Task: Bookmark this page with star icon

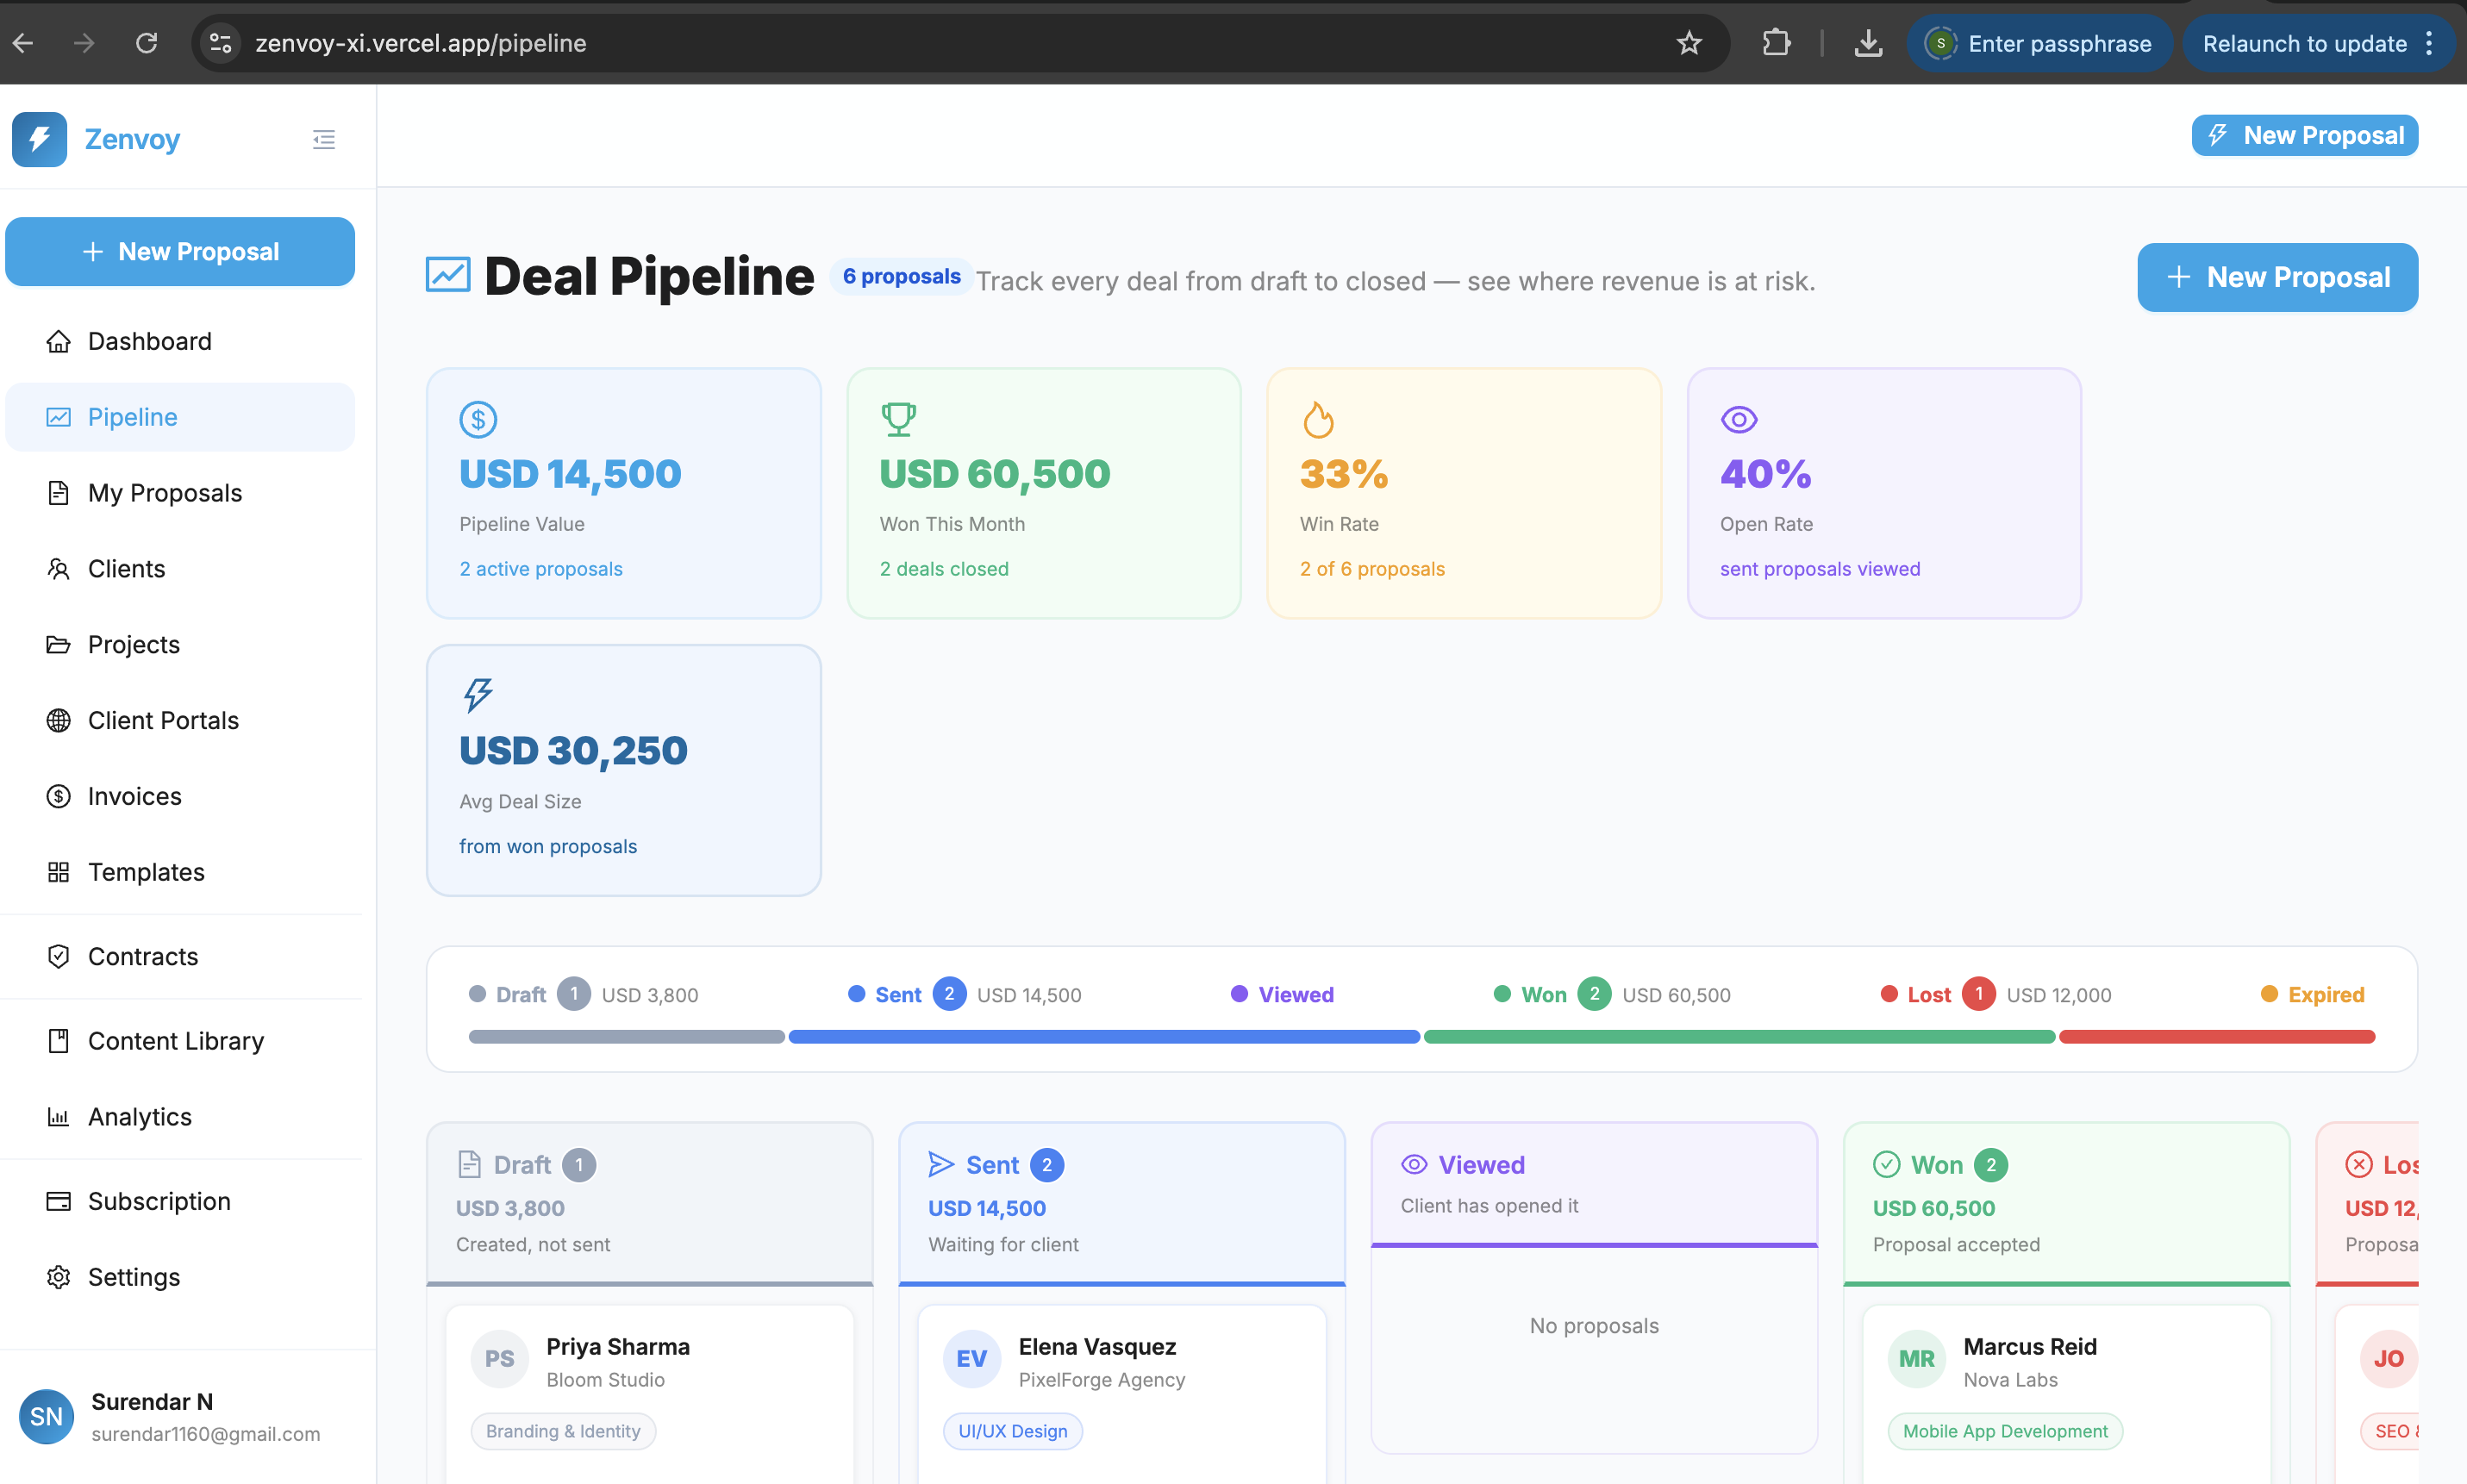Action: tap(1688, 43)
